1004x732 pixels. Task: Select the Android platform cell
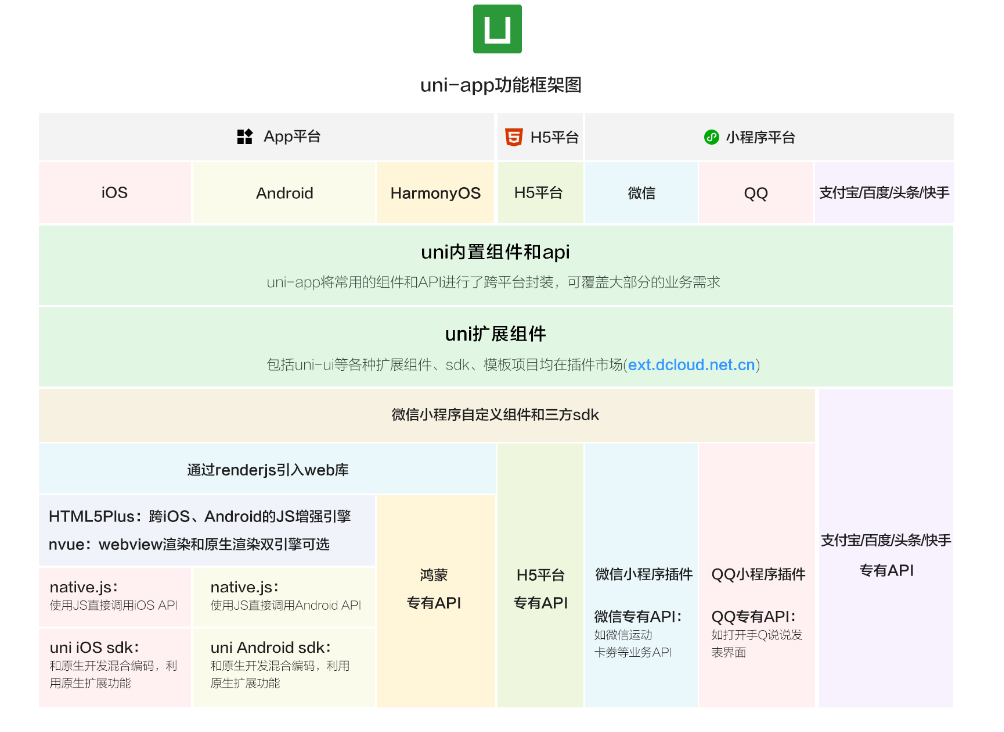click(284, 191)
